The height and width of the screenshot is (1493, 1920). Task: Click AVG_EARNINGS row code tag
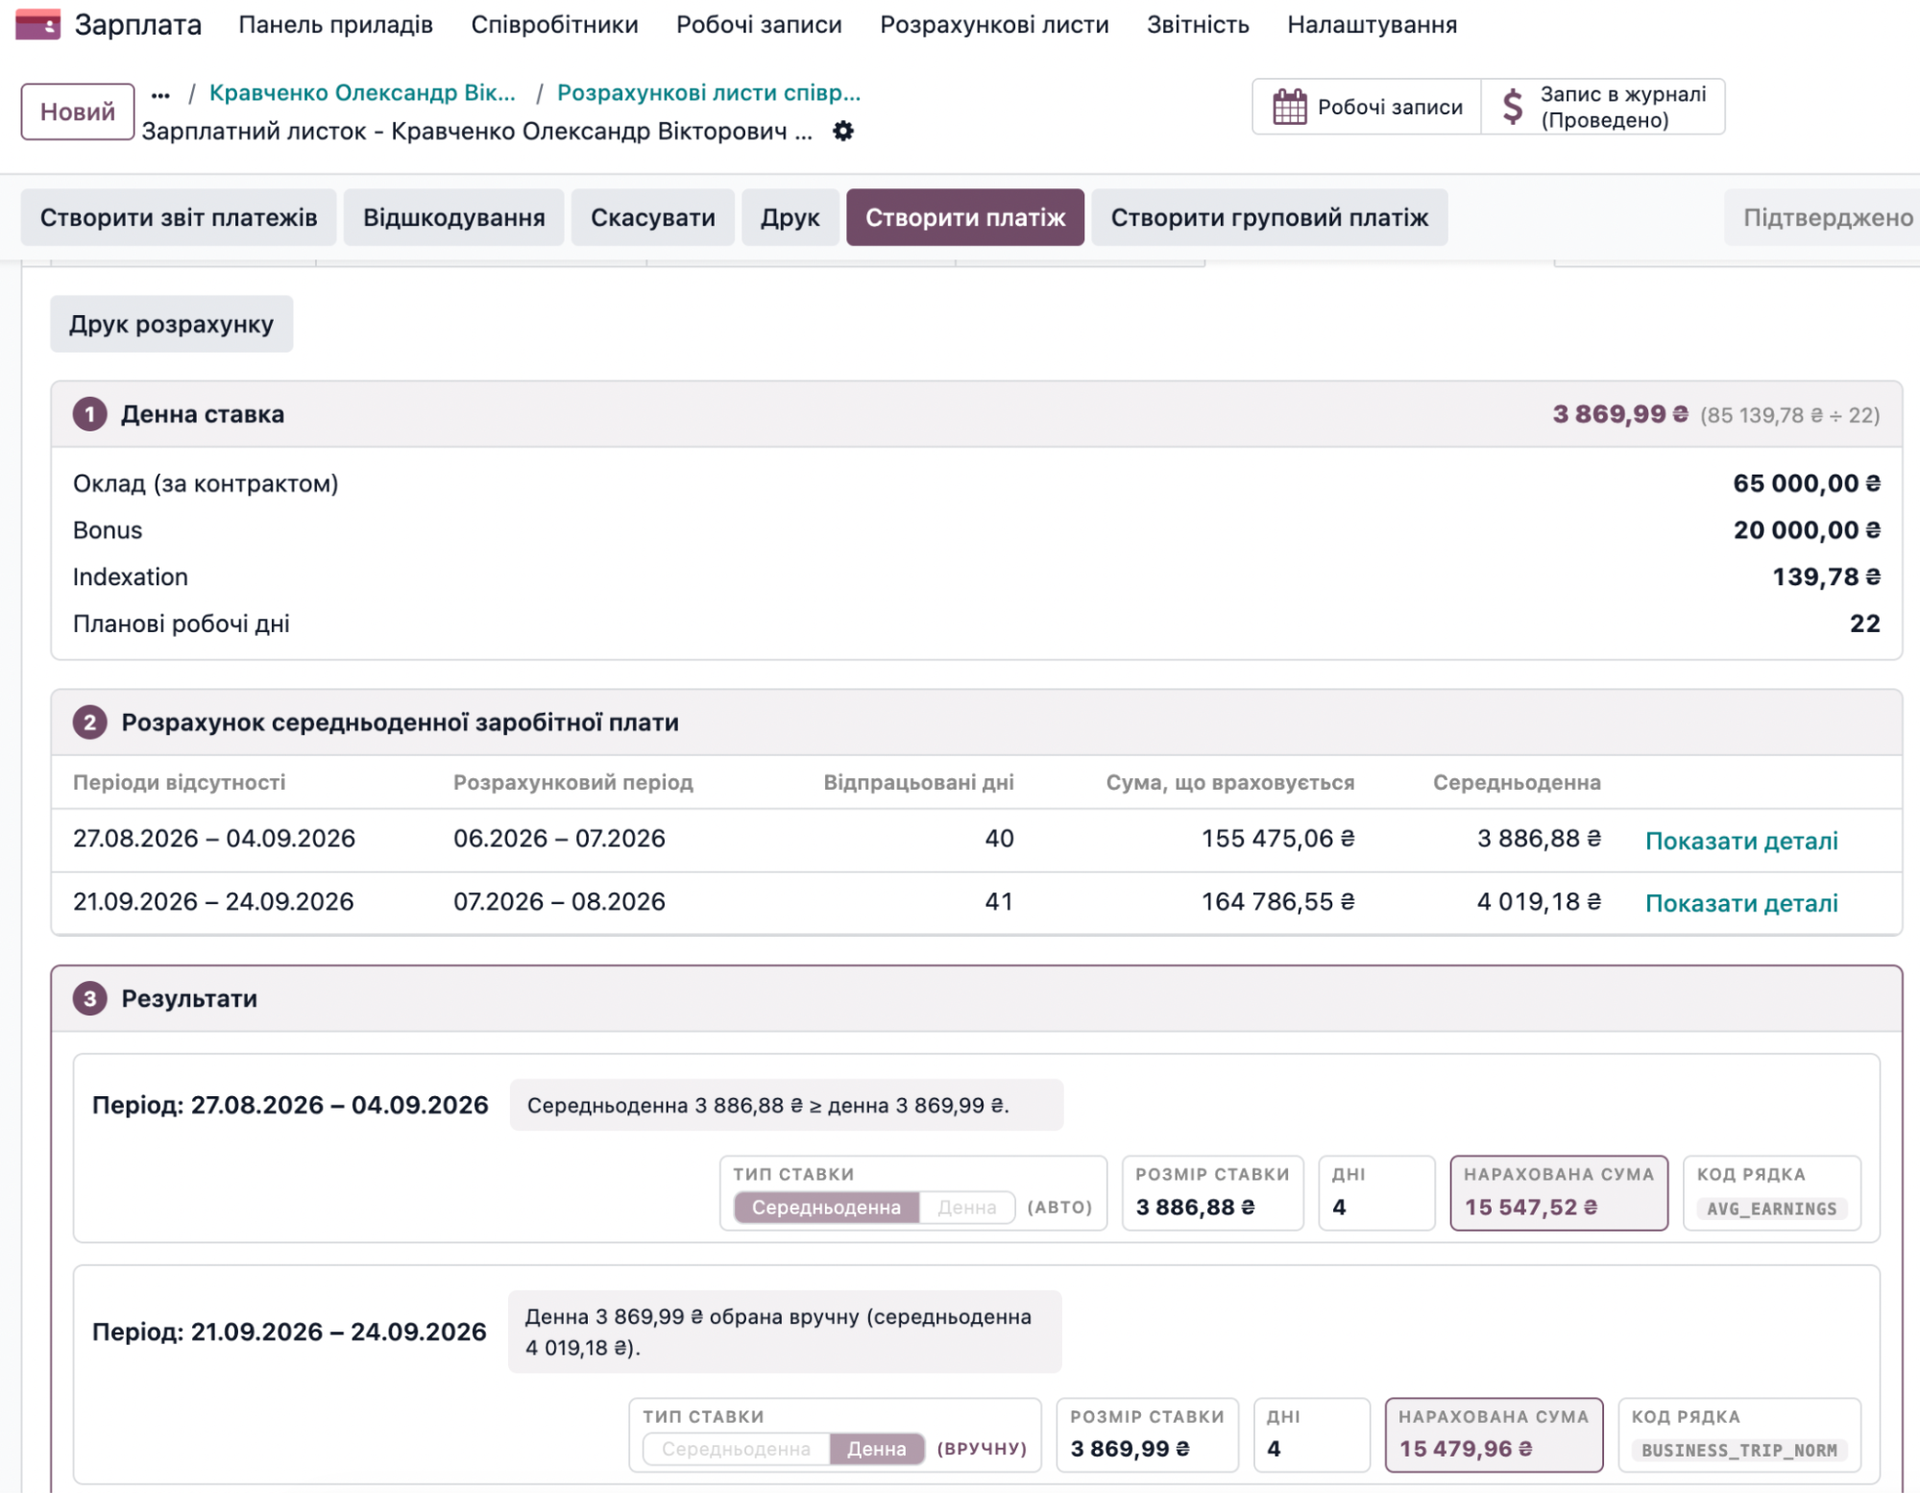pos(1771,1209)
